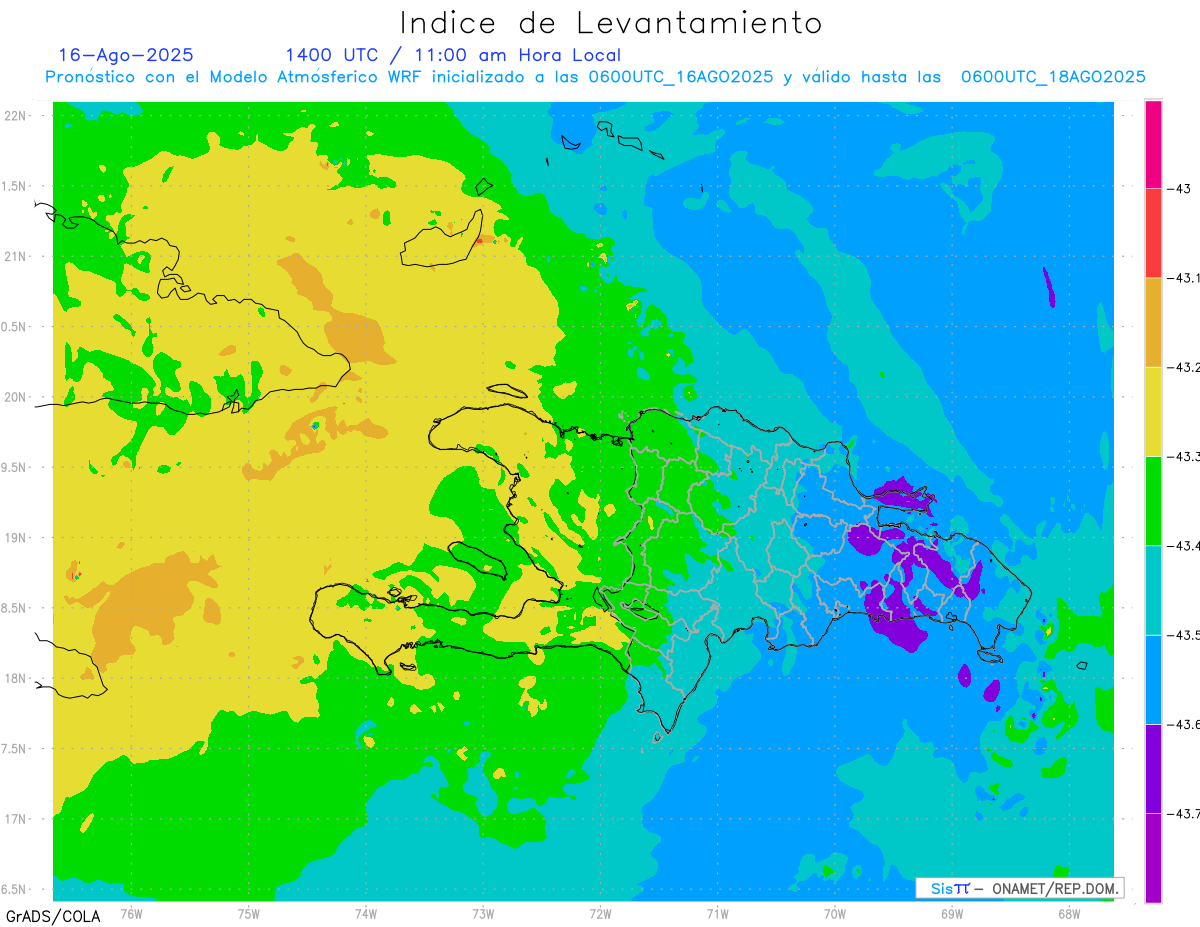Click the '8.5N' latitude label
Screen dimensions: 1200x927
[14, 608]
